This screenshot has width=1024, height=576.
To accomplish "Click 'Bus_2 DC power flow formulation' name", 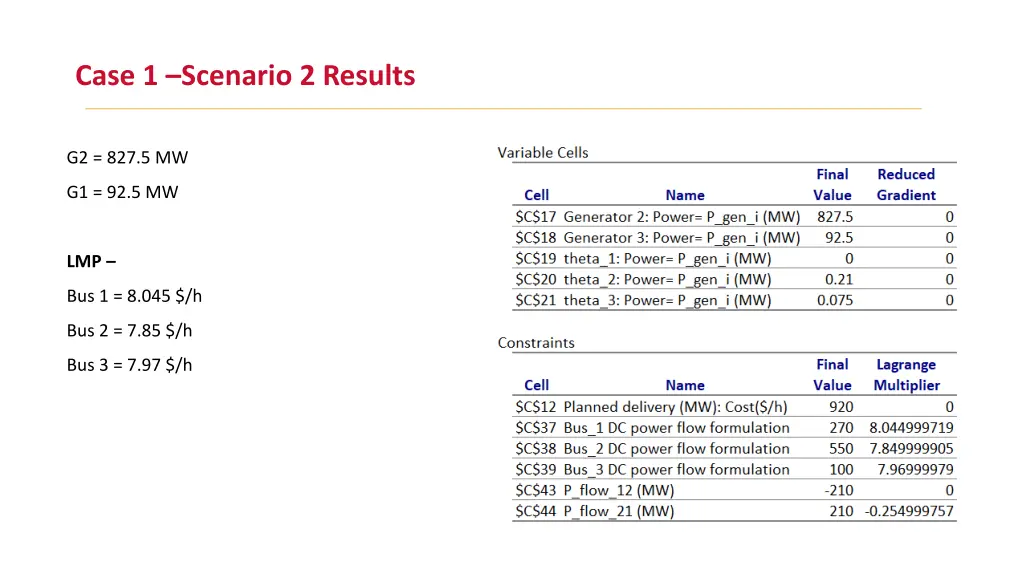I will [677, 449].
